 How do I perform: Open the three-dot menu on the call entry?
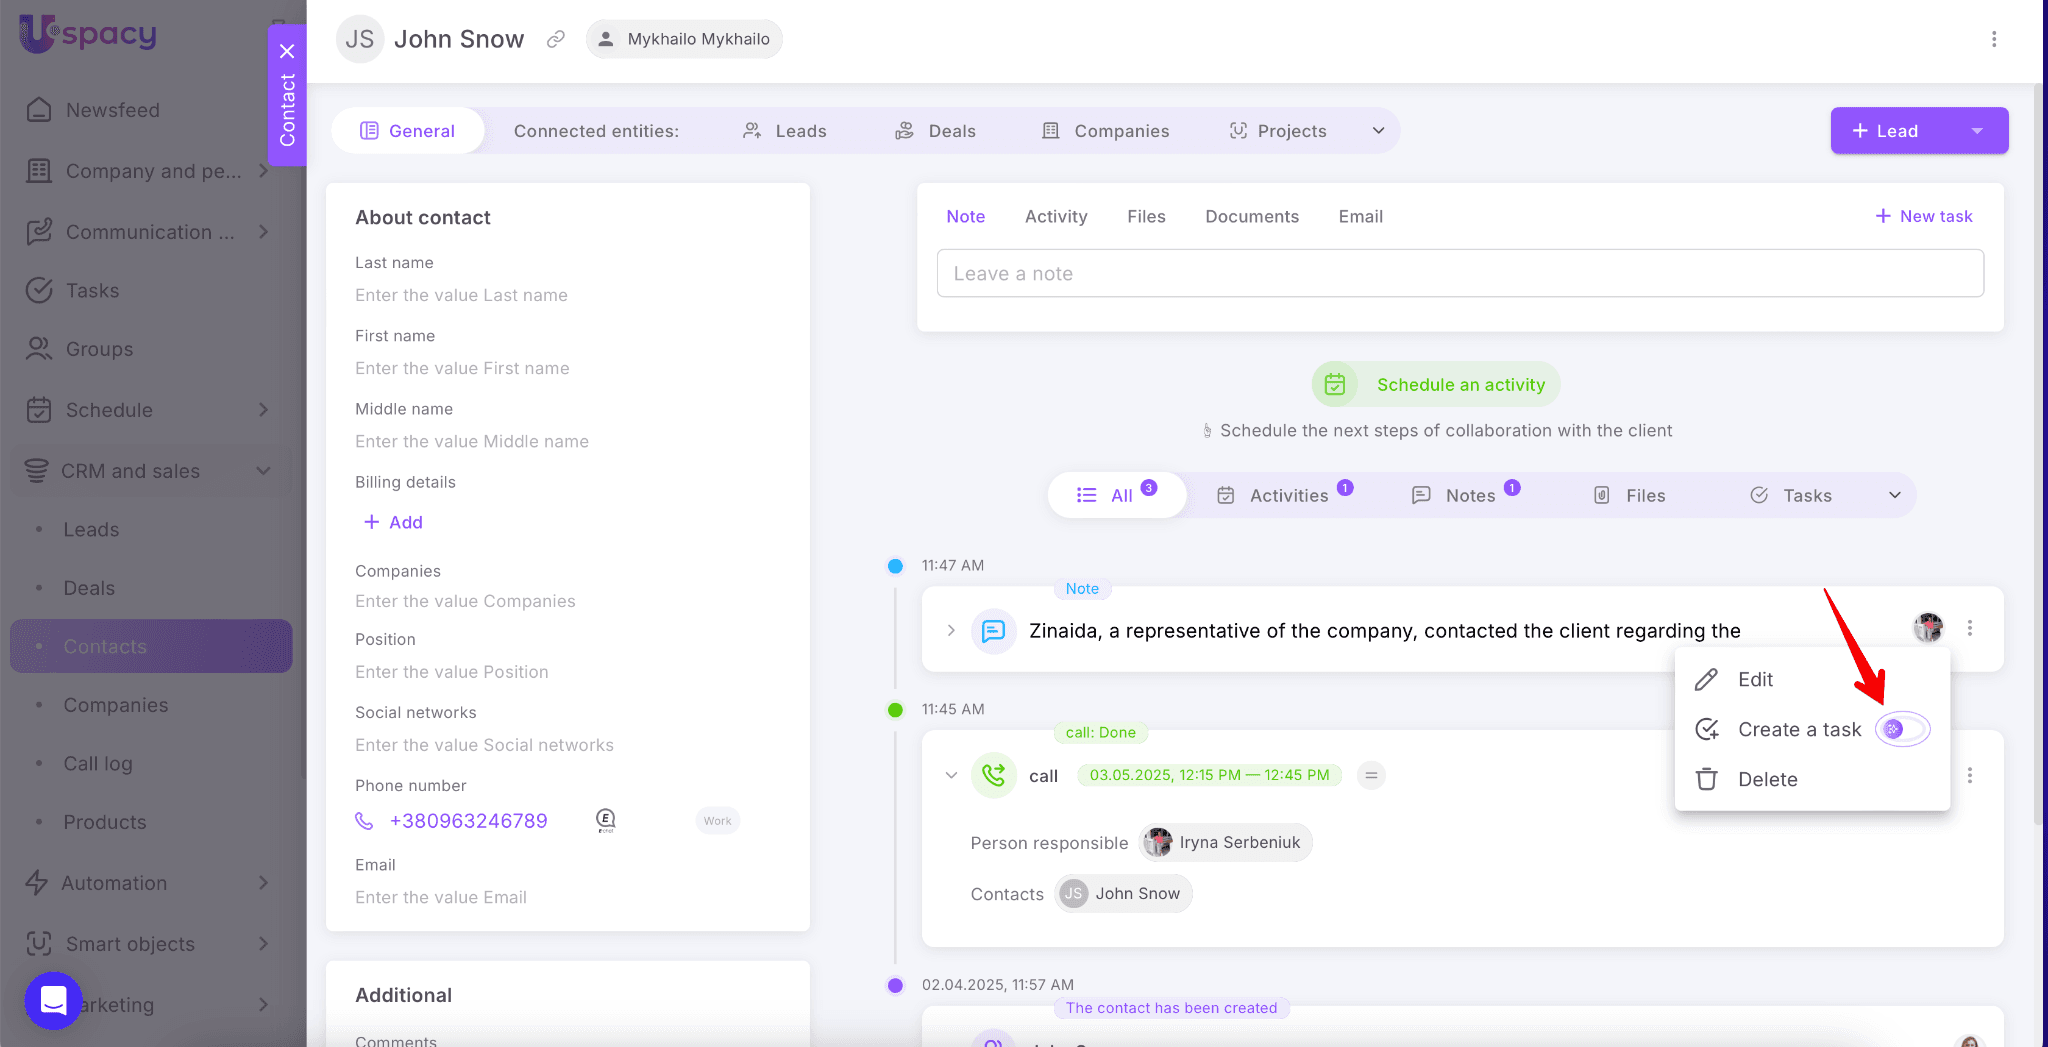point(1969,775)
